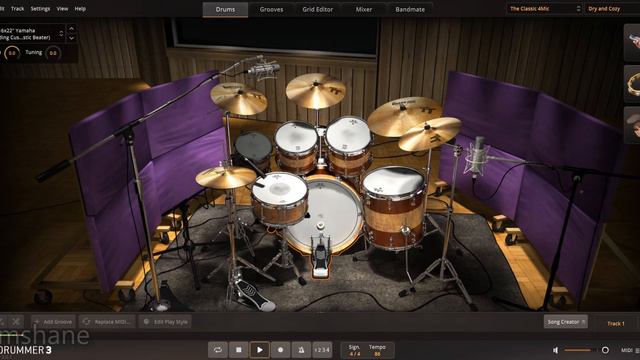Click the Replace MIDI button

(x=107, y=322)
